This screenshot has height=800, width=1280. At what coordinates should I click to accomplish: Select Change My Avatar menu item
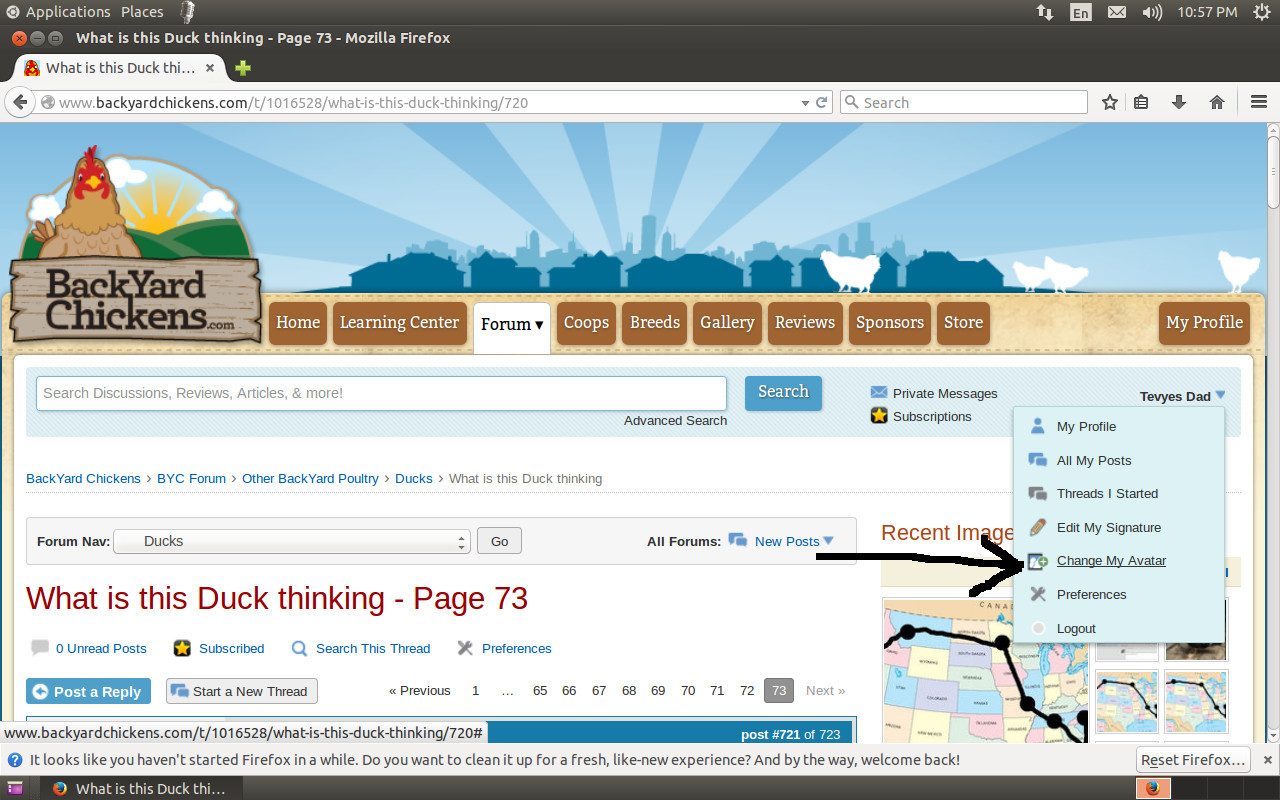(x=1111, y=561)
